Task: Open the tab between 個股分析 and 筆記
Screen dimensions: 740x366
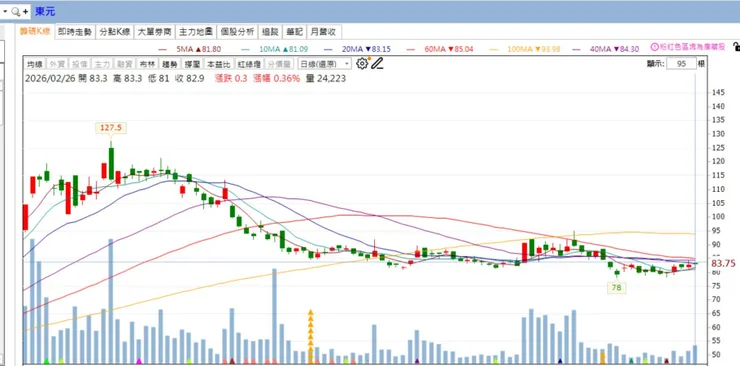Action: pyautogui.click(x=270, y=32)
